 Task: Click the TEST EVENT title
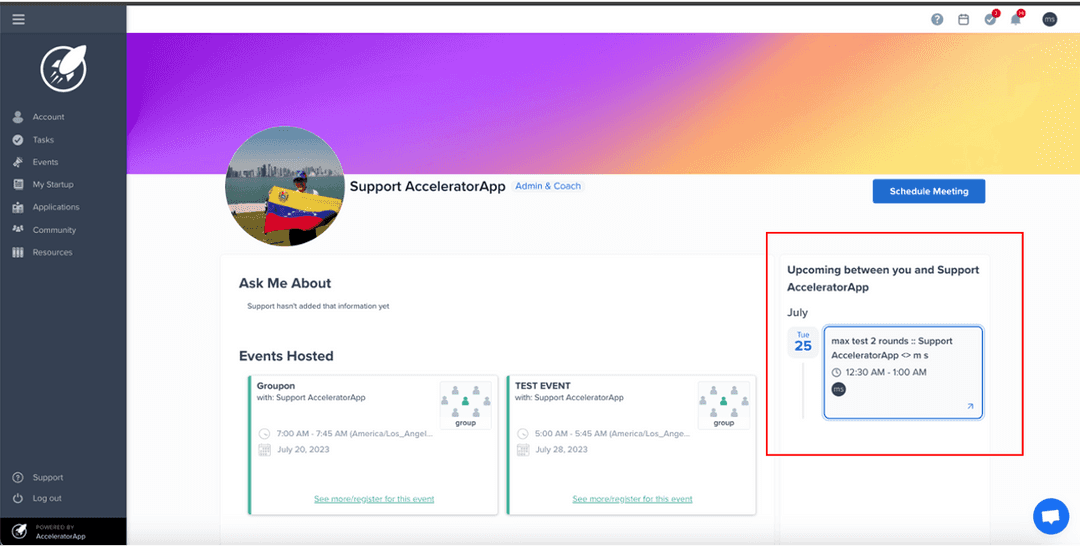(x=543, y=386)
